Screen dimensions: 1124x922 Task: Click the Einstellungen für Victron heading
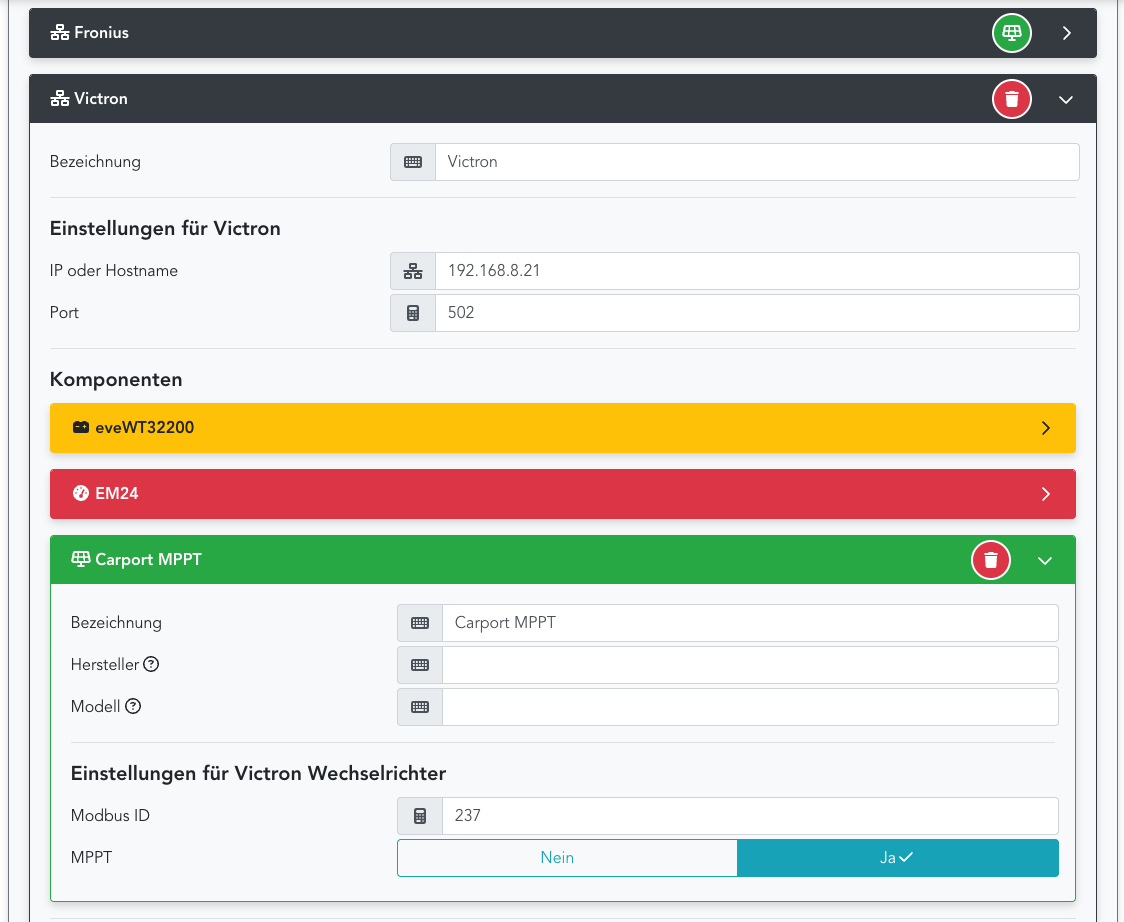pyautogui.click(x=165, y=229)
